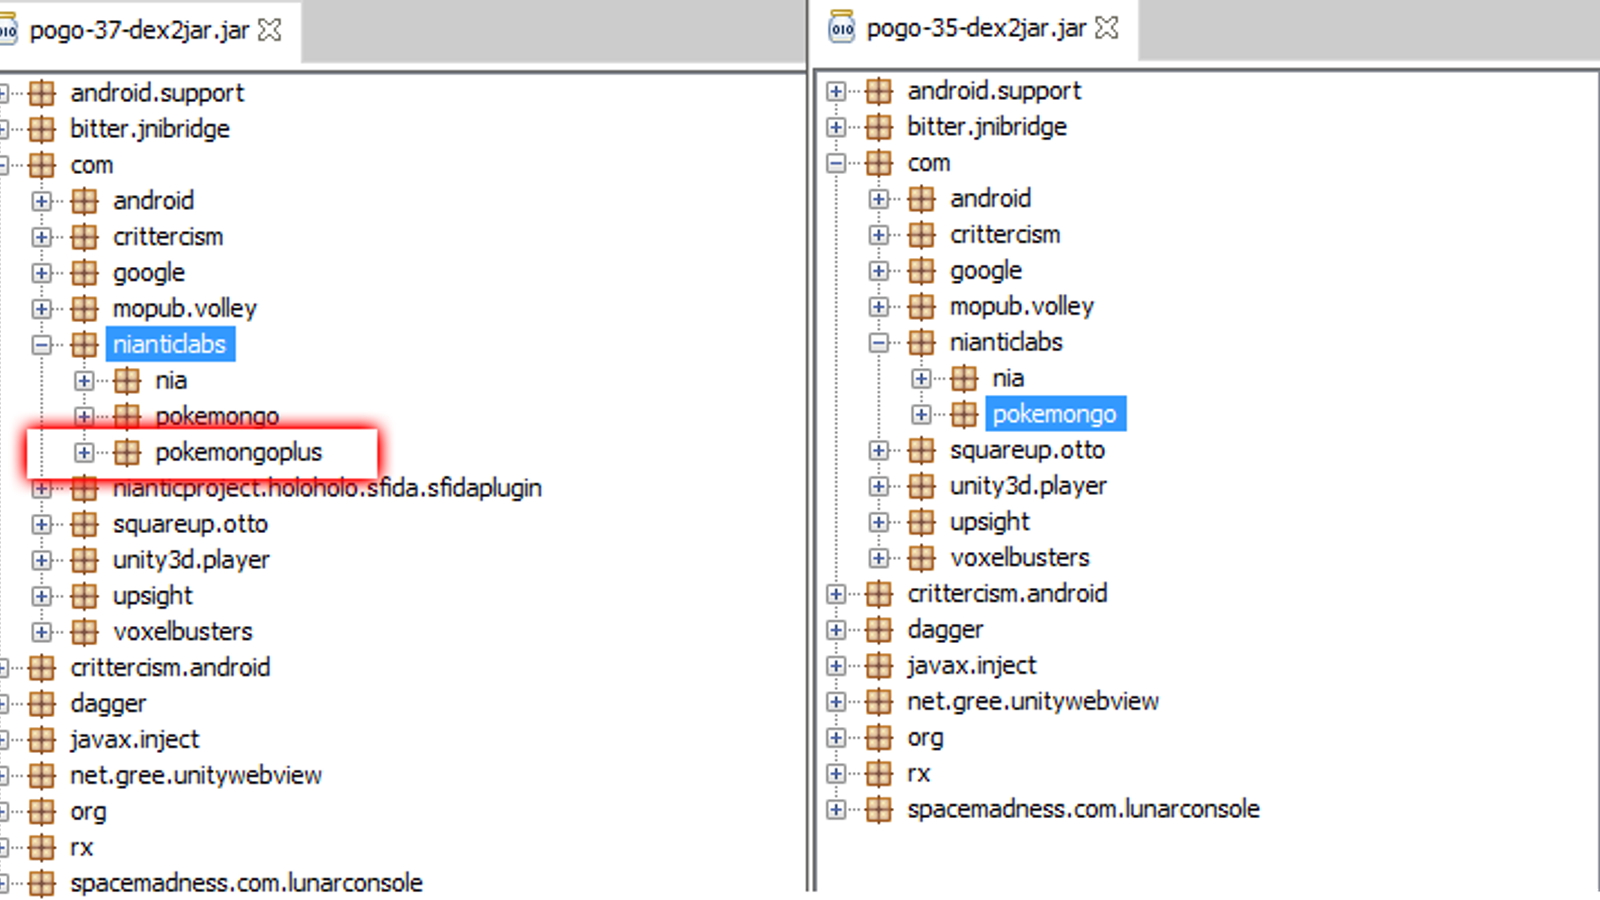Expand spacemadness.com.lunarconsole node in pogo-35 pane

(836, 809)
